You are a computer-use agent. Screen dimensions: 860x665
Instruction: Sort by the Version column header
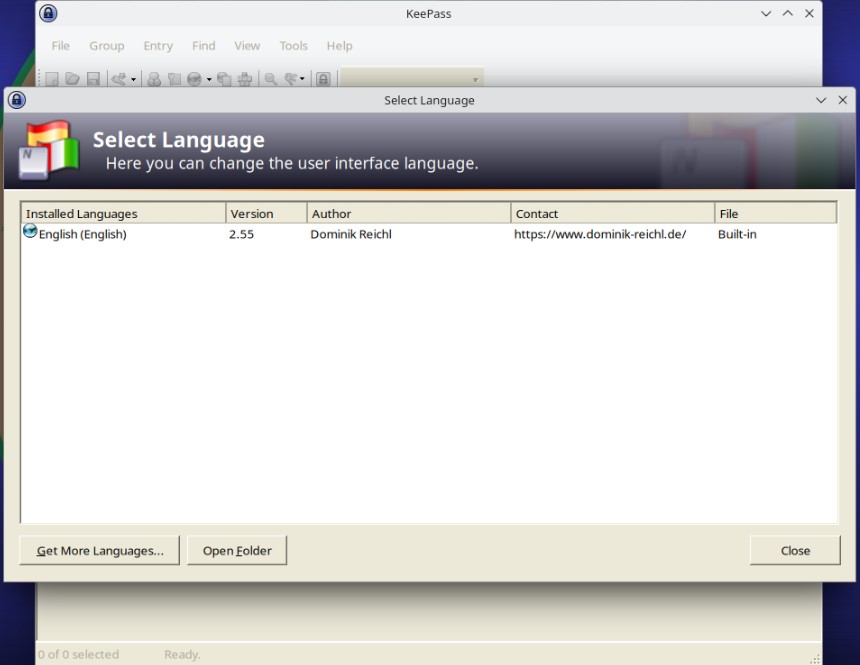coord(267,213)
